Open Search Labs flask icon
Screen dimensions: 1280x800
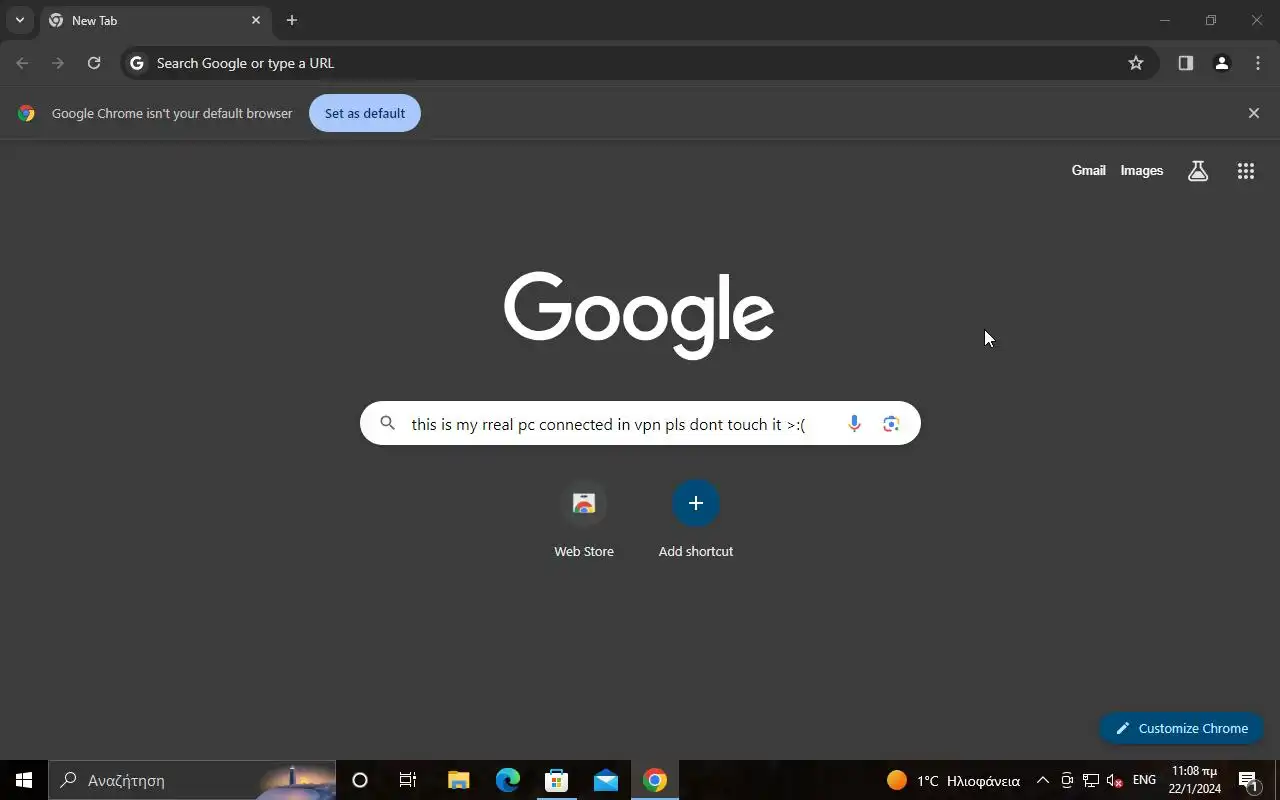1198,171
